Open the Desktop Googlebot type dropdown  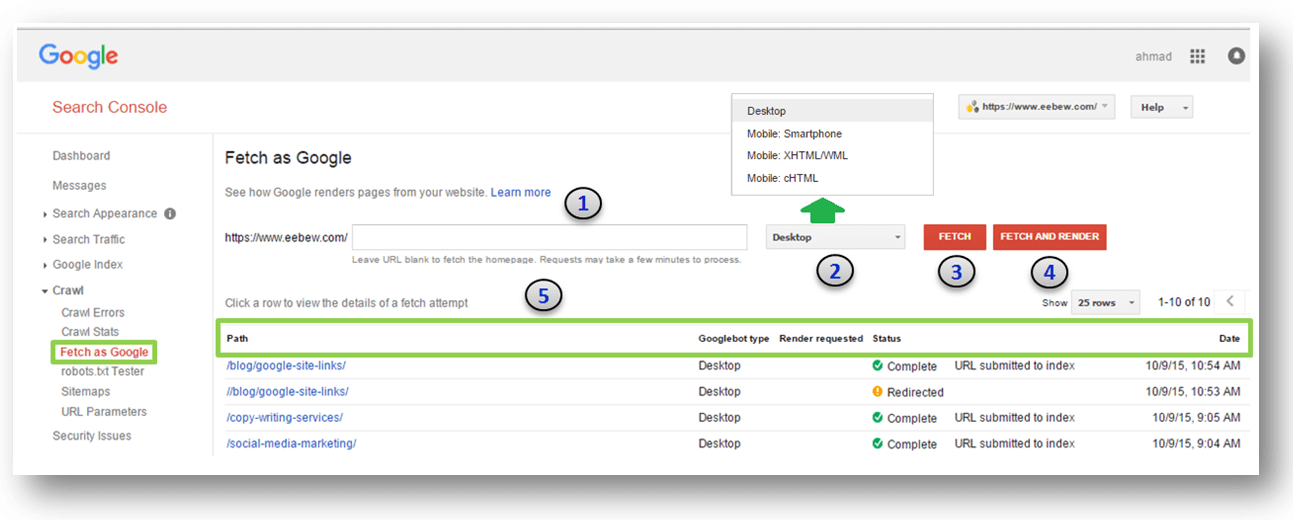pos(835,237)
